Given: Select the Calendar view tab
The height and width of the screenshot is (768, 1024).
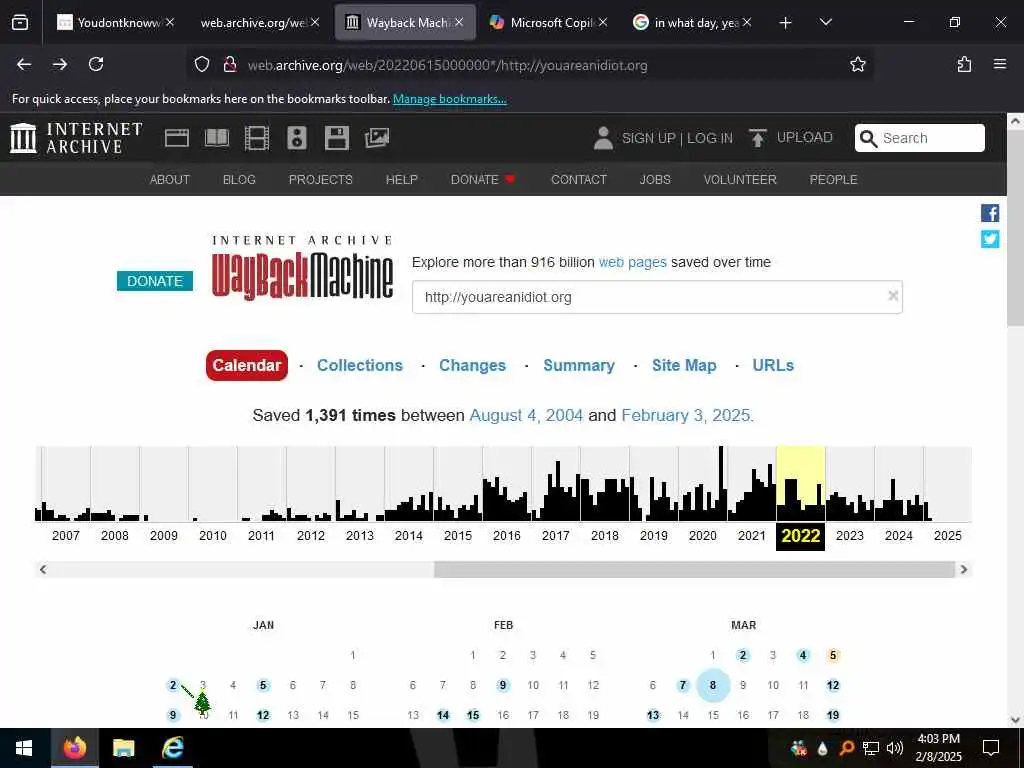Looking at the screenshot, I should pos(247,365).
